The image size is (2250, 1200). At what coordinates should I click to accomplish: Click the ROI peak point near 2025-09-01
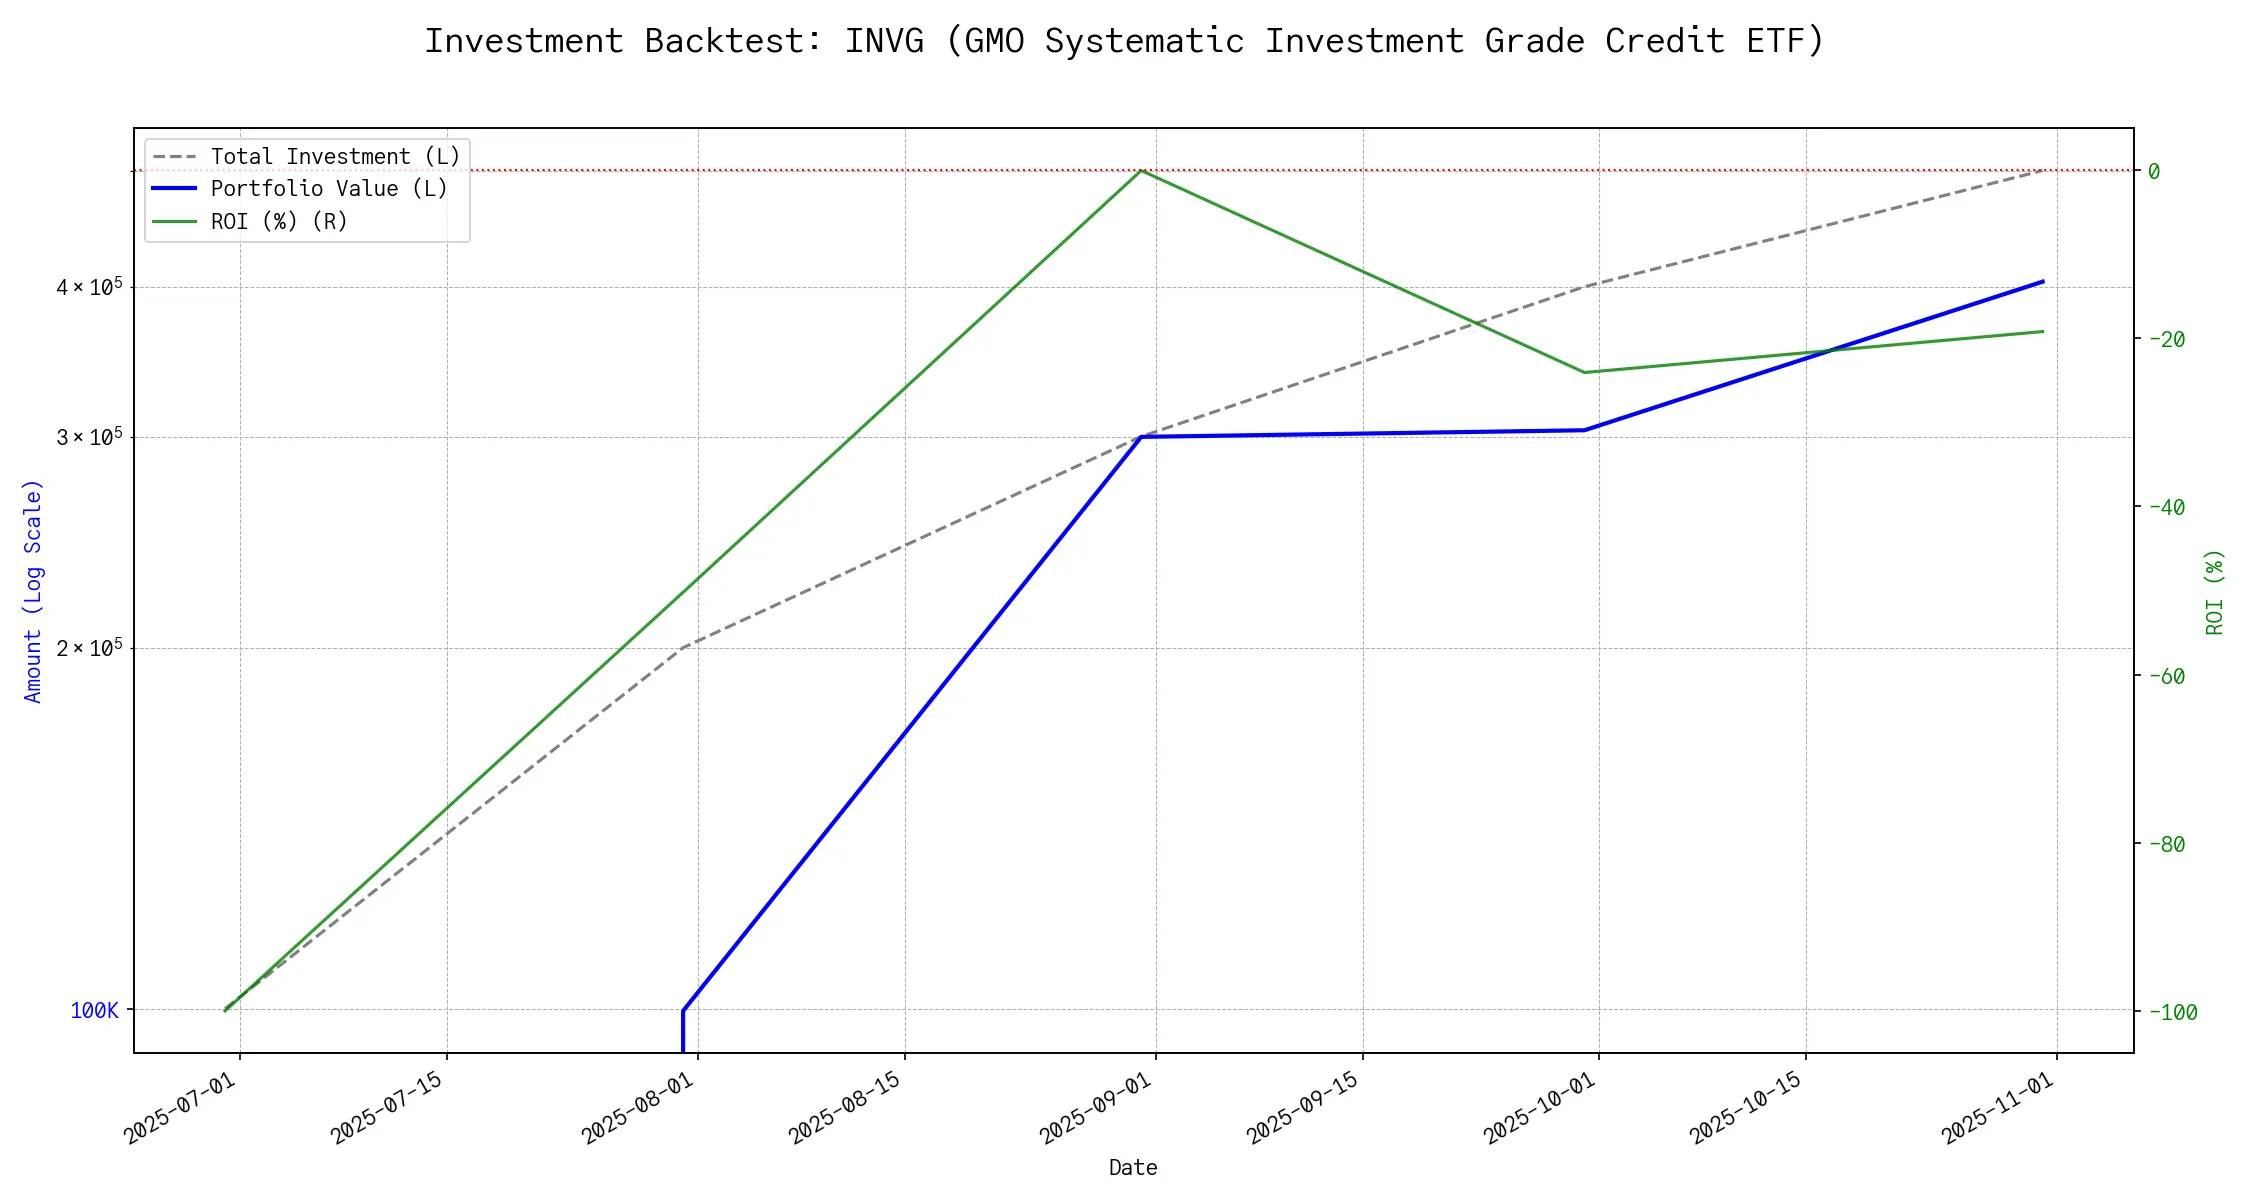(x=1141, y=171)
